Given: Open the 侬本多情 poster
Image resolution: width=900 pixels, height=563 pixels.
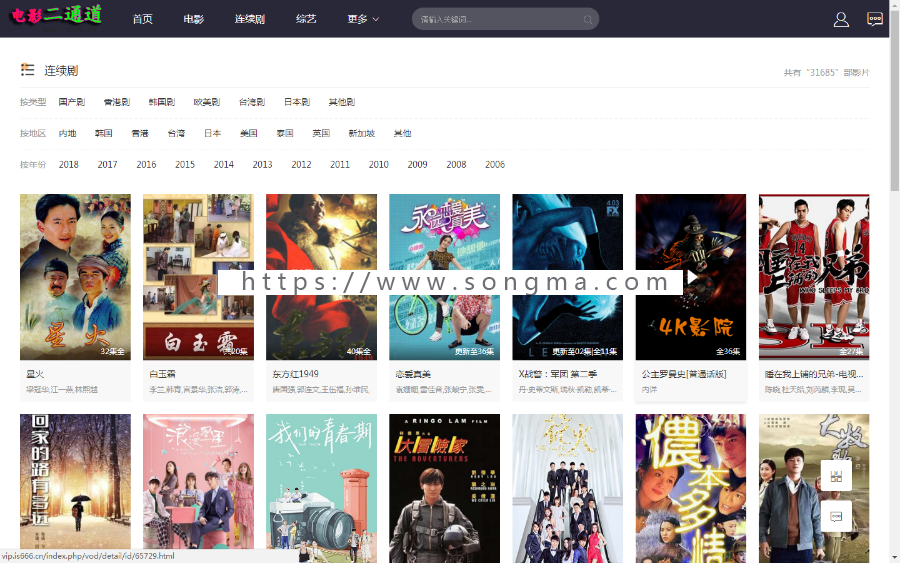Looking at the screenshot, I should click(x=690, y=488).
